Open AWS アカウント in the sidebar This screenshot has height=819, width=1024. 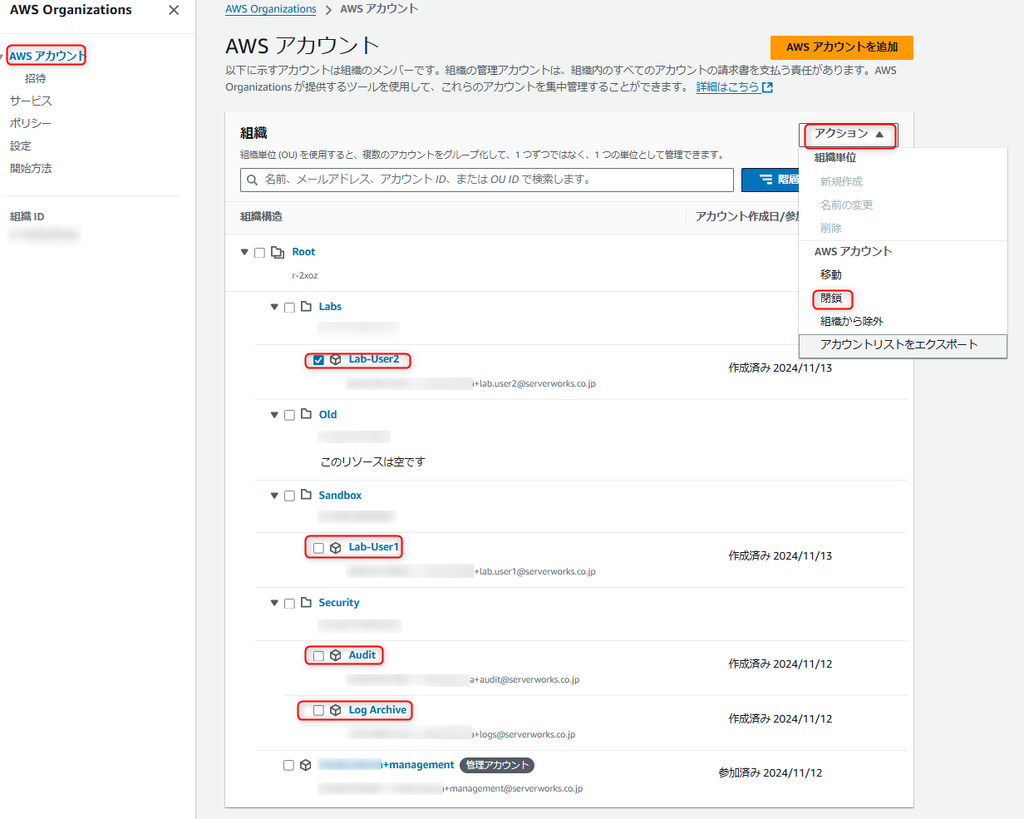(x=47, y=56)
